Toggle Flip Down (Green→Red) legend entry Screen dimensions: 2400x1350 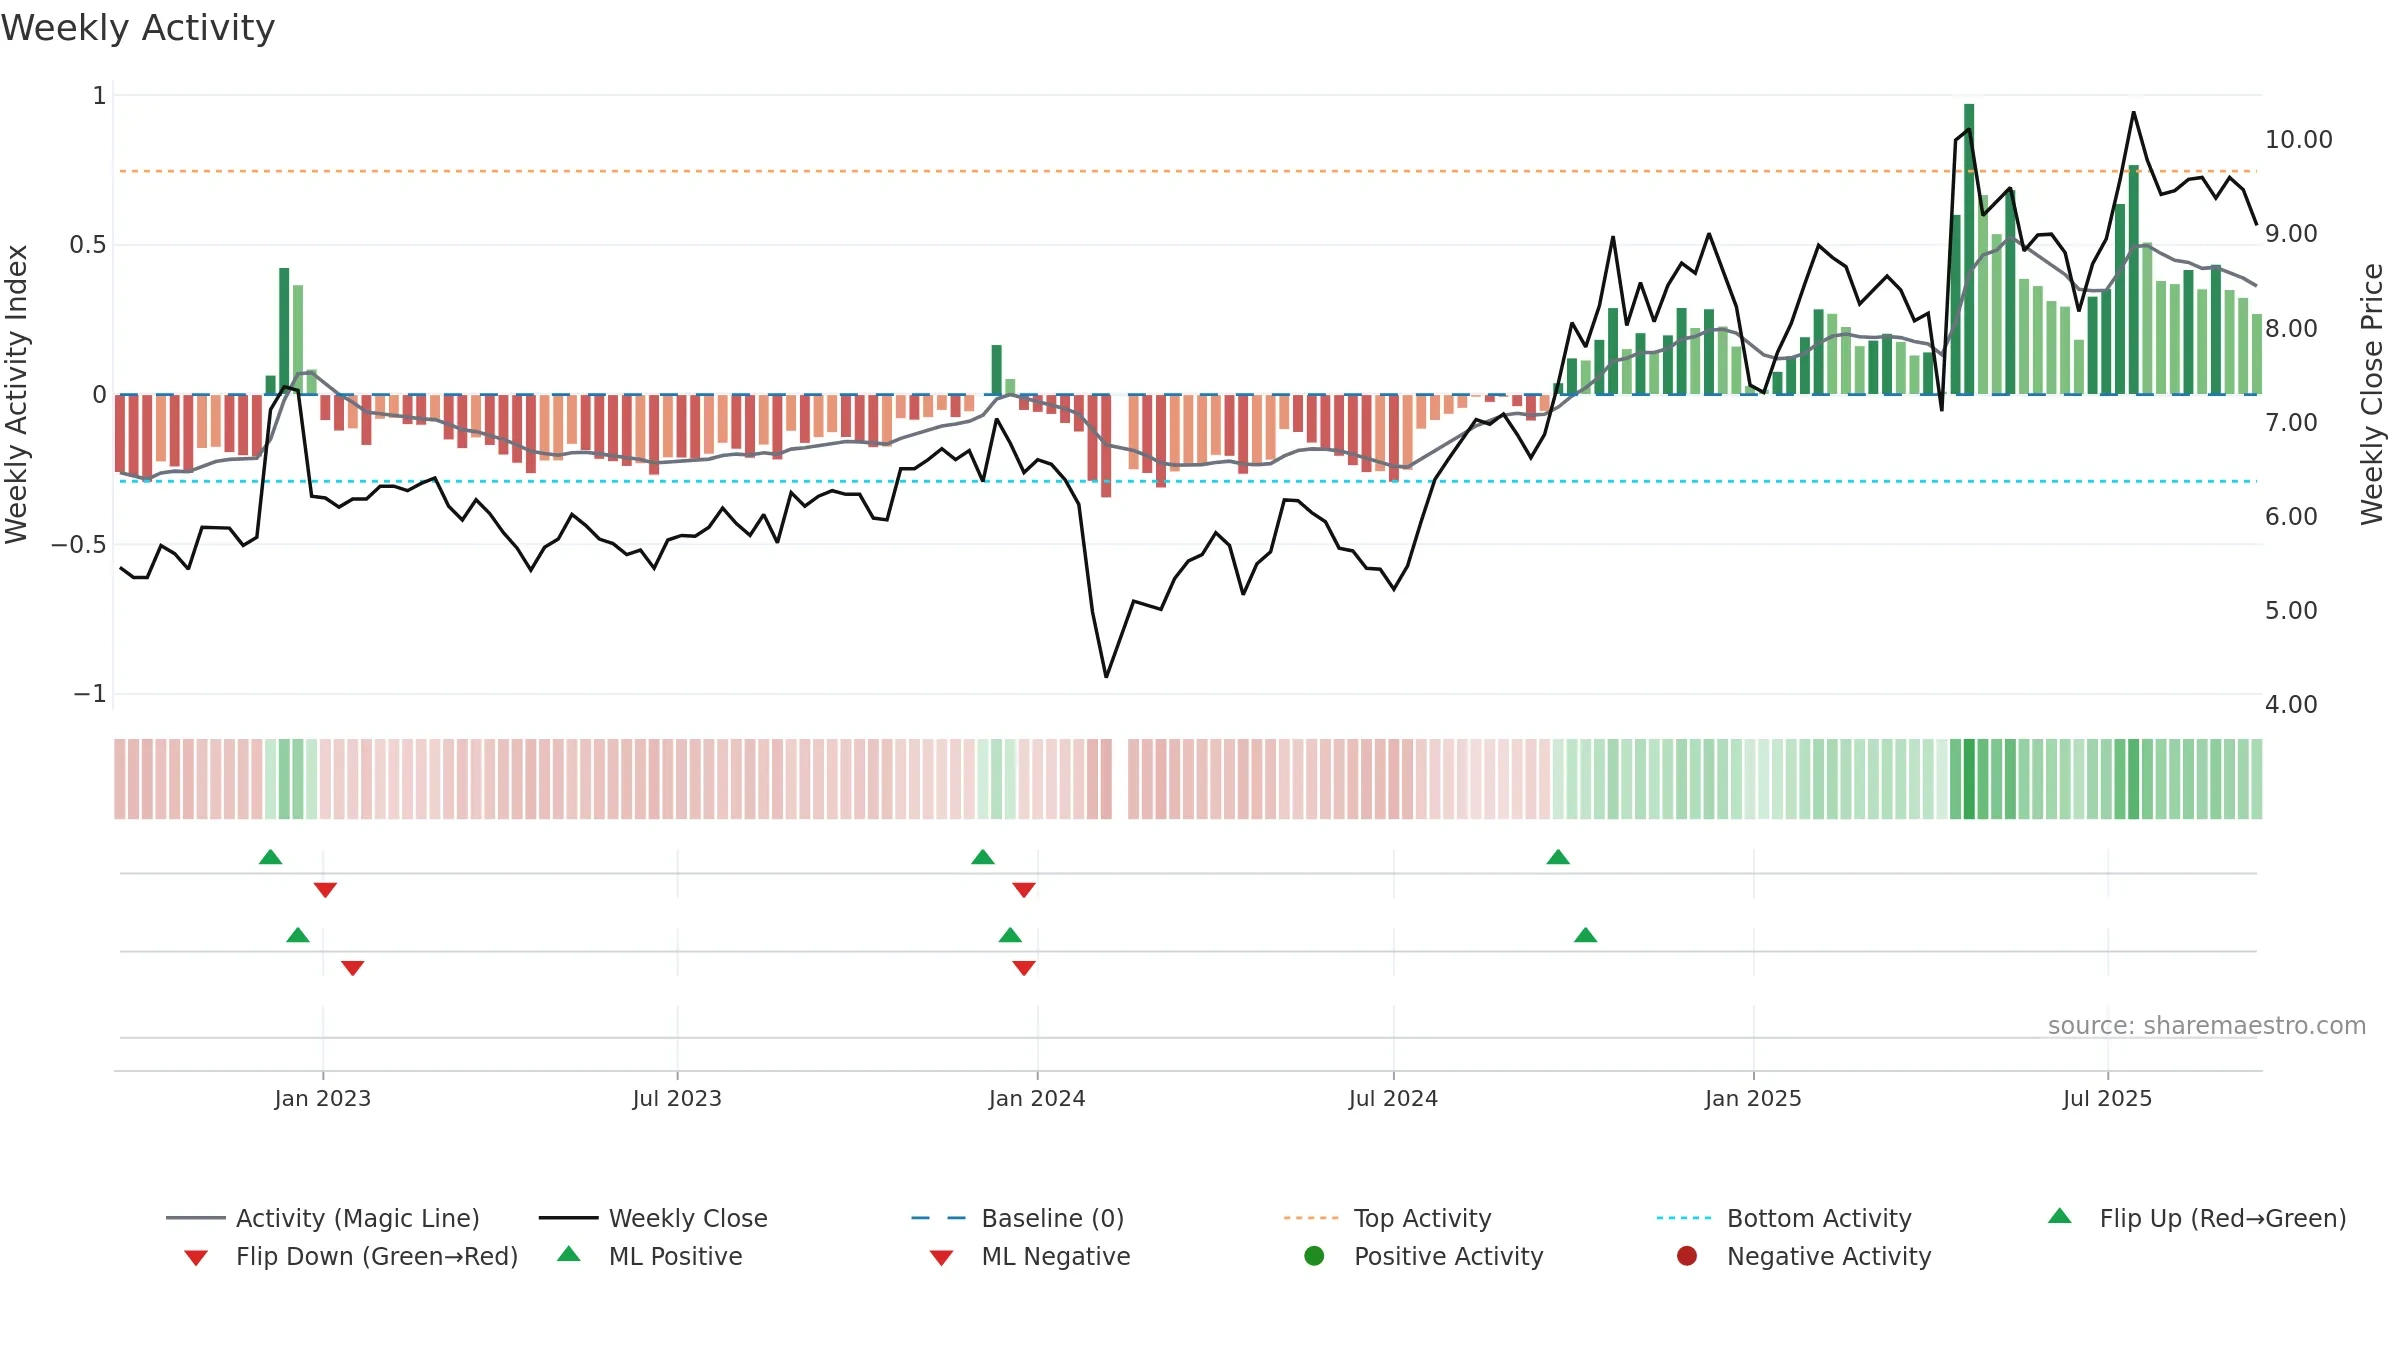point(351,1256)
